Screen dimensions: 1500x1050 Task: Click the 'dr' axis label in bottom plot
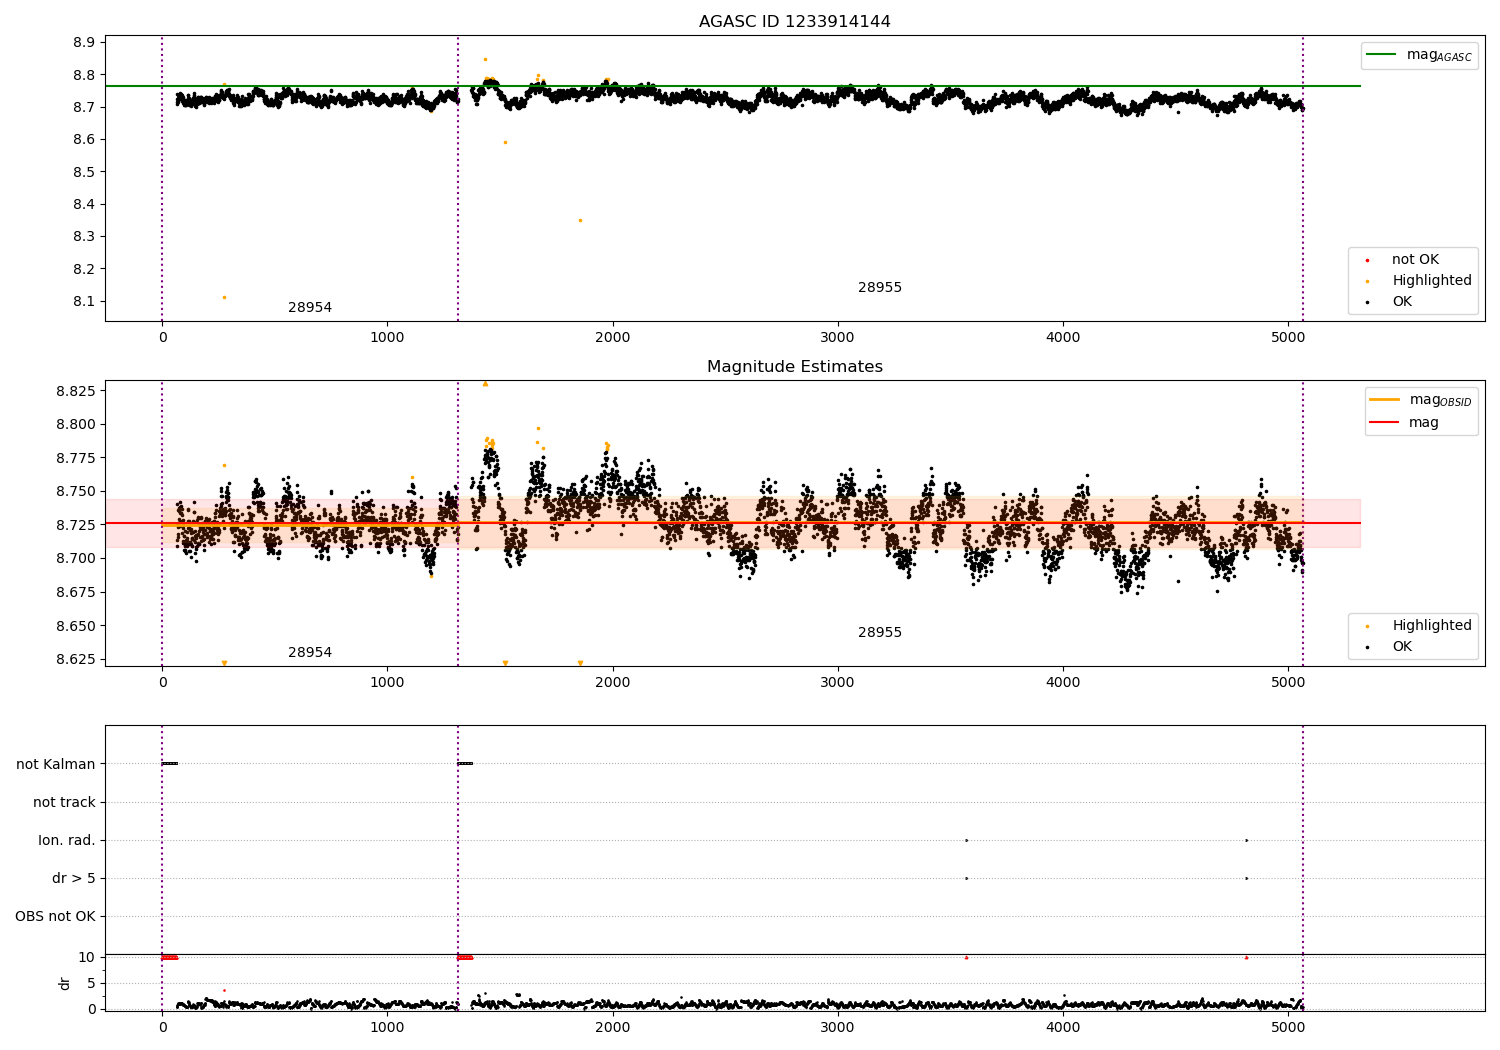(65, 983)
